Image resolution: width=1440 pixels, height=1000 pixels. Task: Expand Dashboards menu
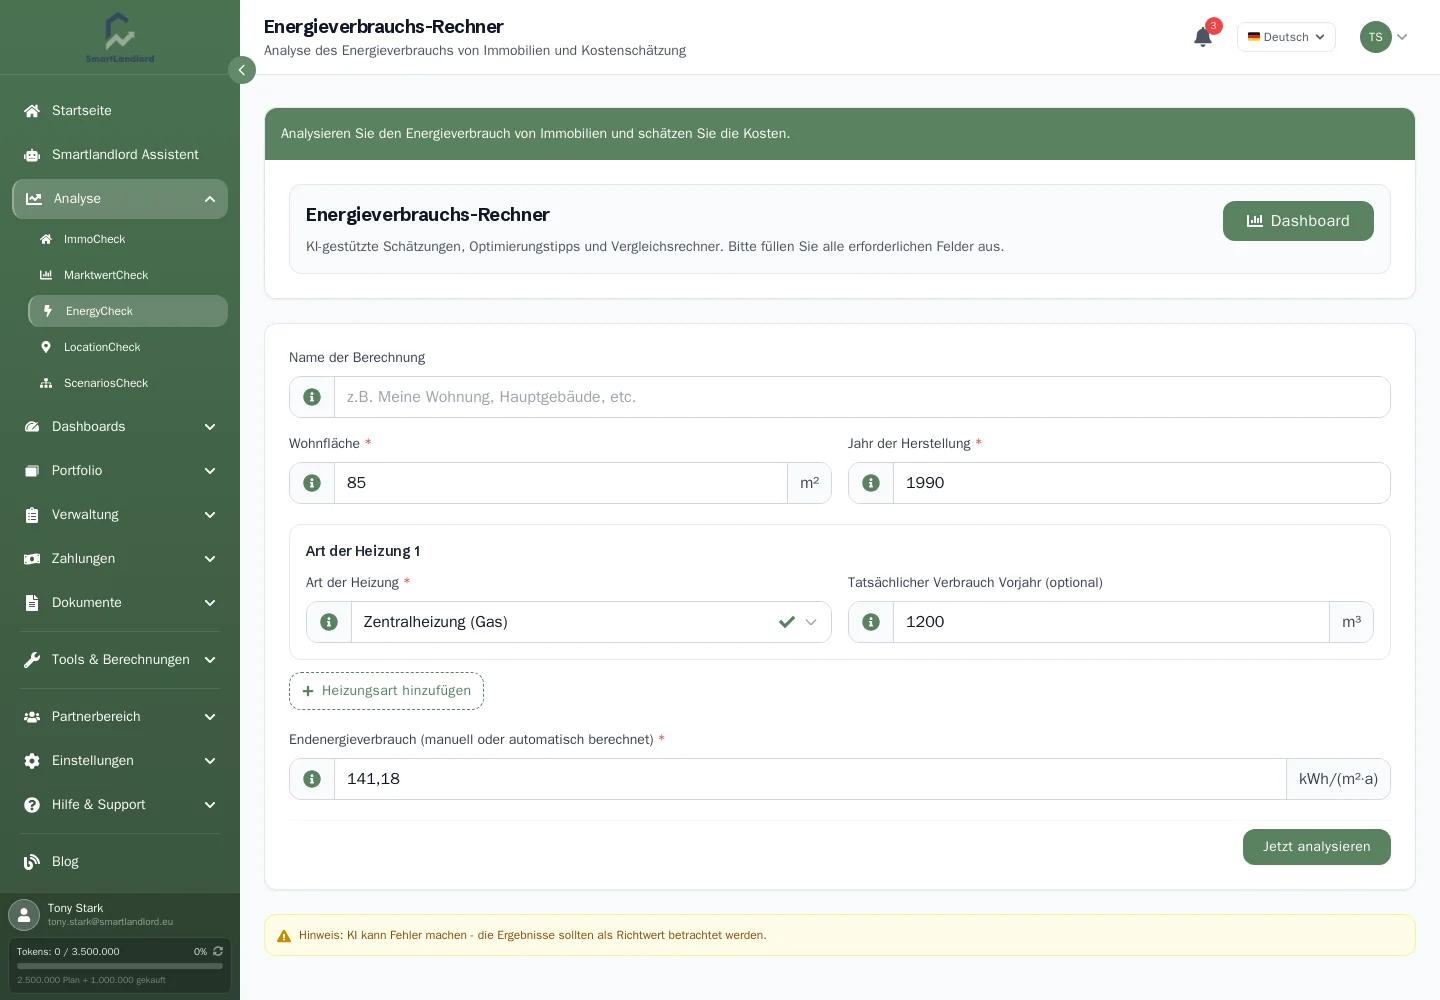pyautogui.click(x=120, y=427)
